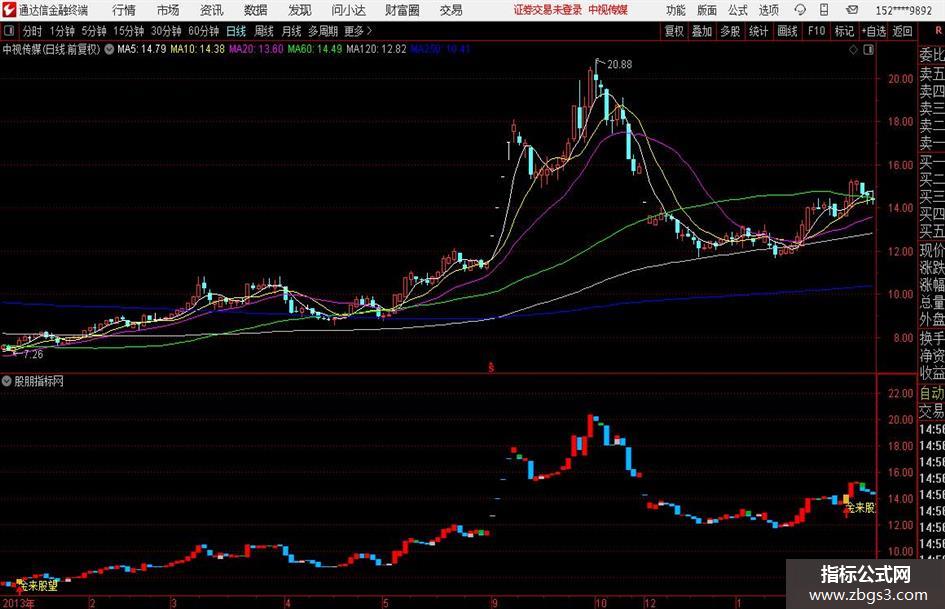Switch to 5分钟 period
The width and height of the screenshot is (945, 609).
(x=94, y=31)
